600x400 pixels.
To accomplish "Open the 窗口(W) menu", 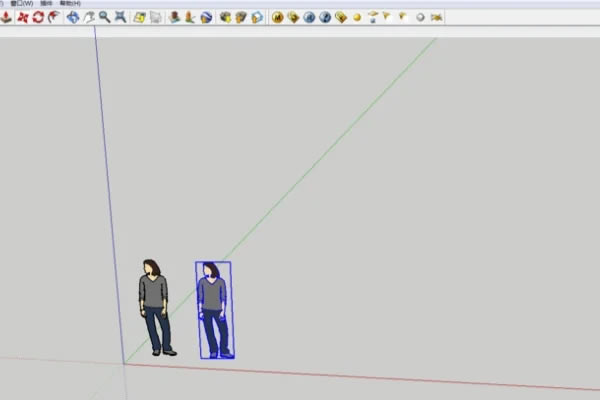I will coord(22,4).
